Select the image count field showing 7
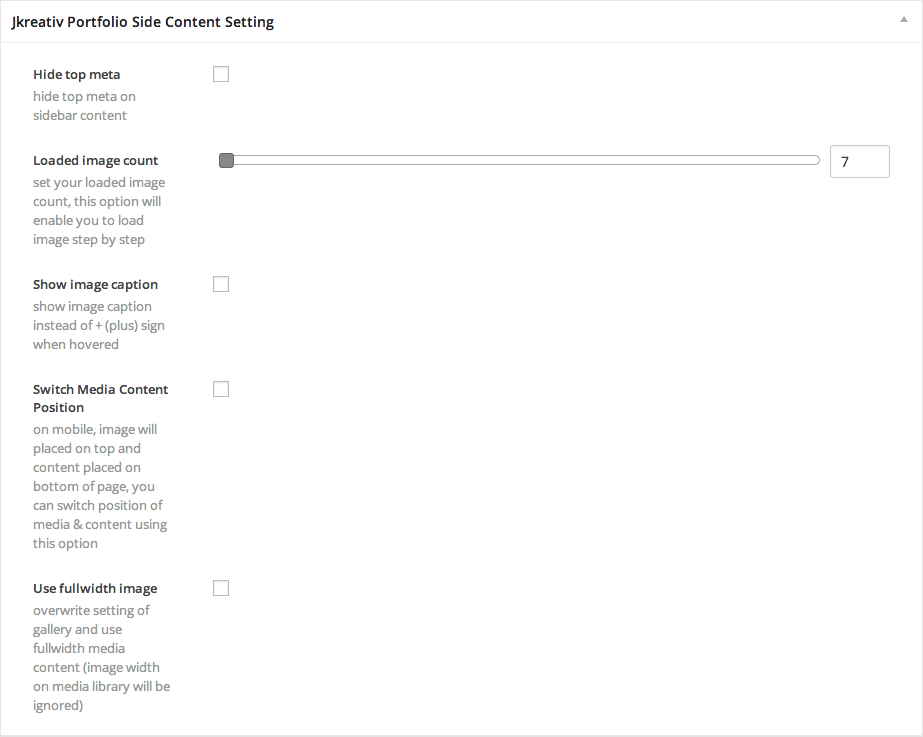 859,161
